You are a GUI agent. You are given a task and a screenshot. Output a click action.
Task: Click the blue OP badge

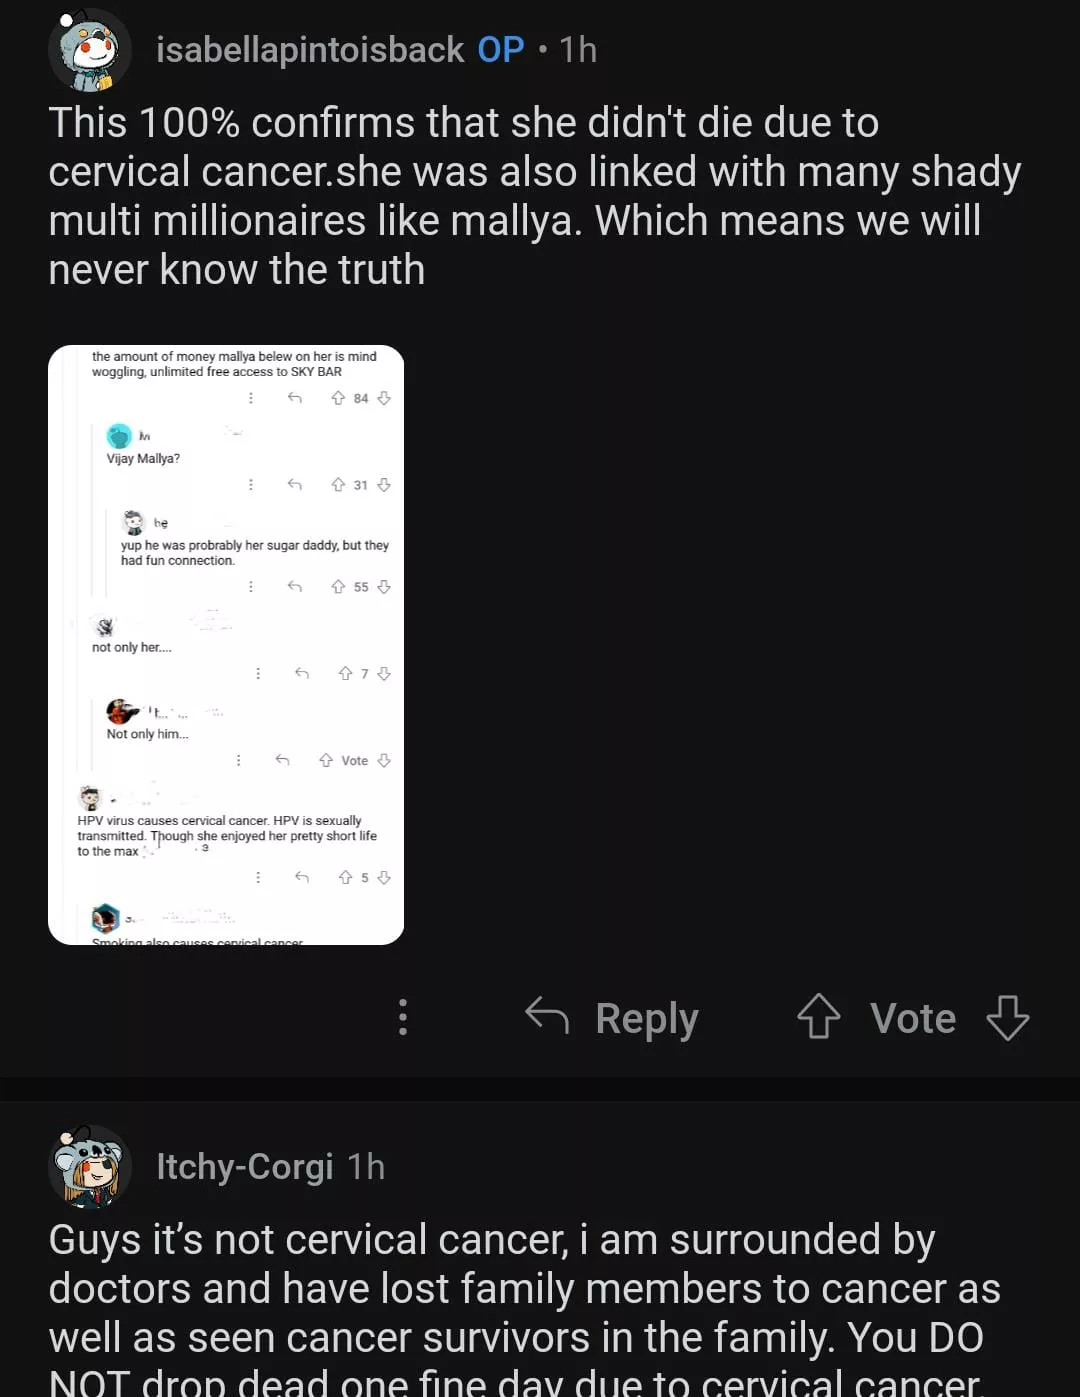coord(500,50)
